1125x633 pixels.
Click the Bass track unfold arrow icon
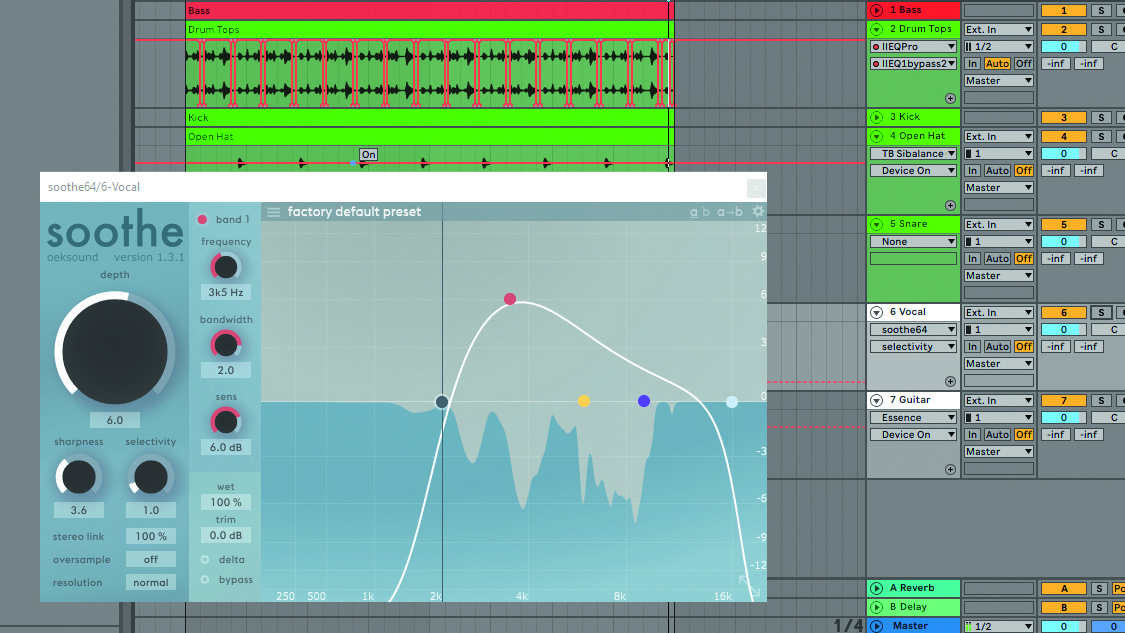(876, 10)
